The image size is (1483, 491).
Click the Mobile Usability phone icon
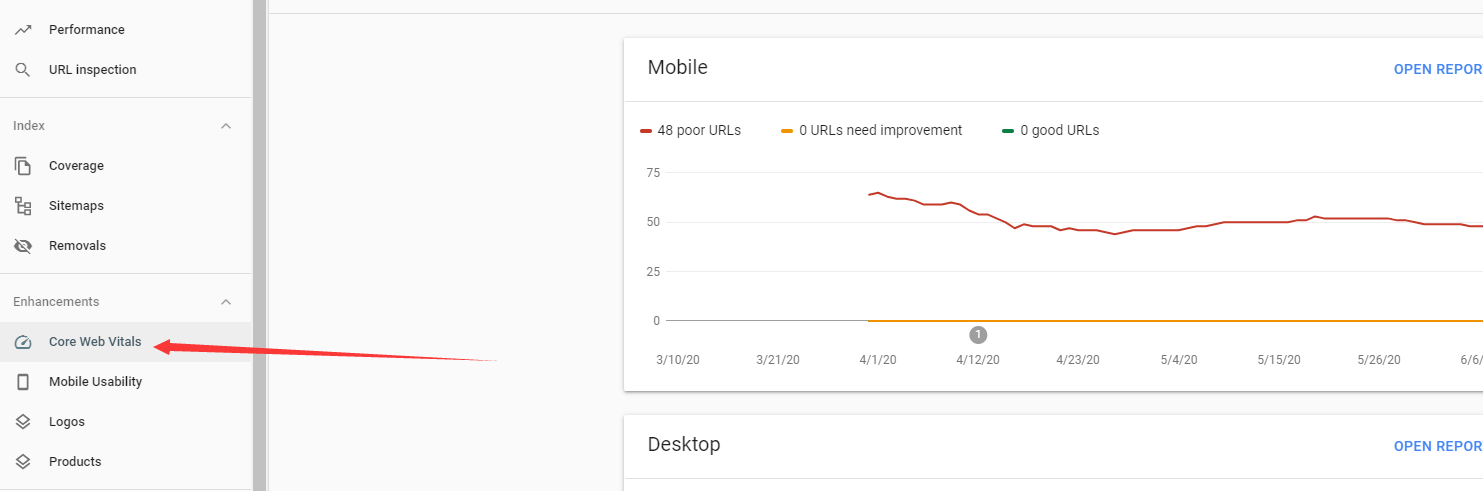[23, 382]
